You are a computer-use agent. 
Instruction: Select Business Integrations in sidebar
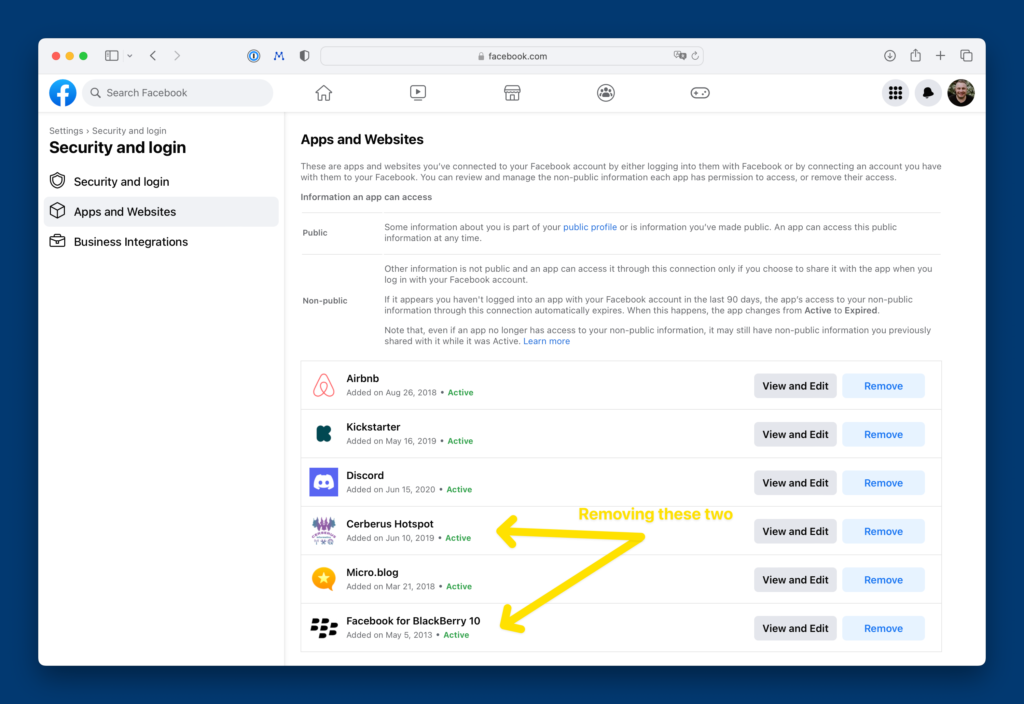[x=130, y=242]
